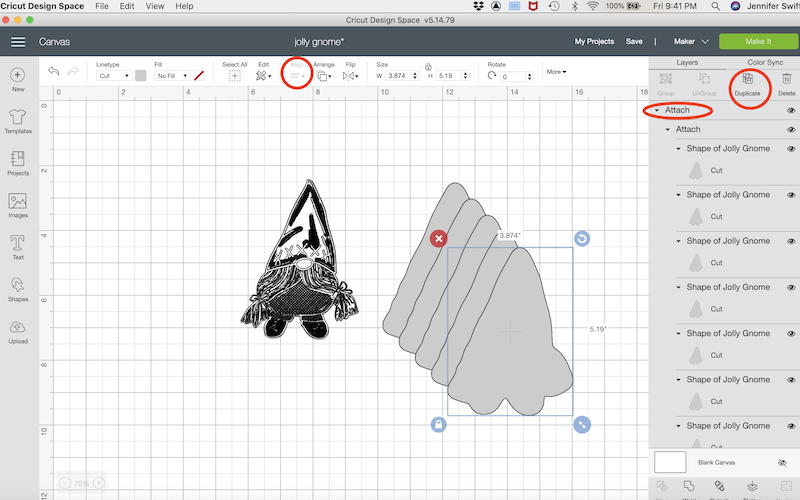
Task: Click the Slice icon at panel bottom
Action: point(662,488)
